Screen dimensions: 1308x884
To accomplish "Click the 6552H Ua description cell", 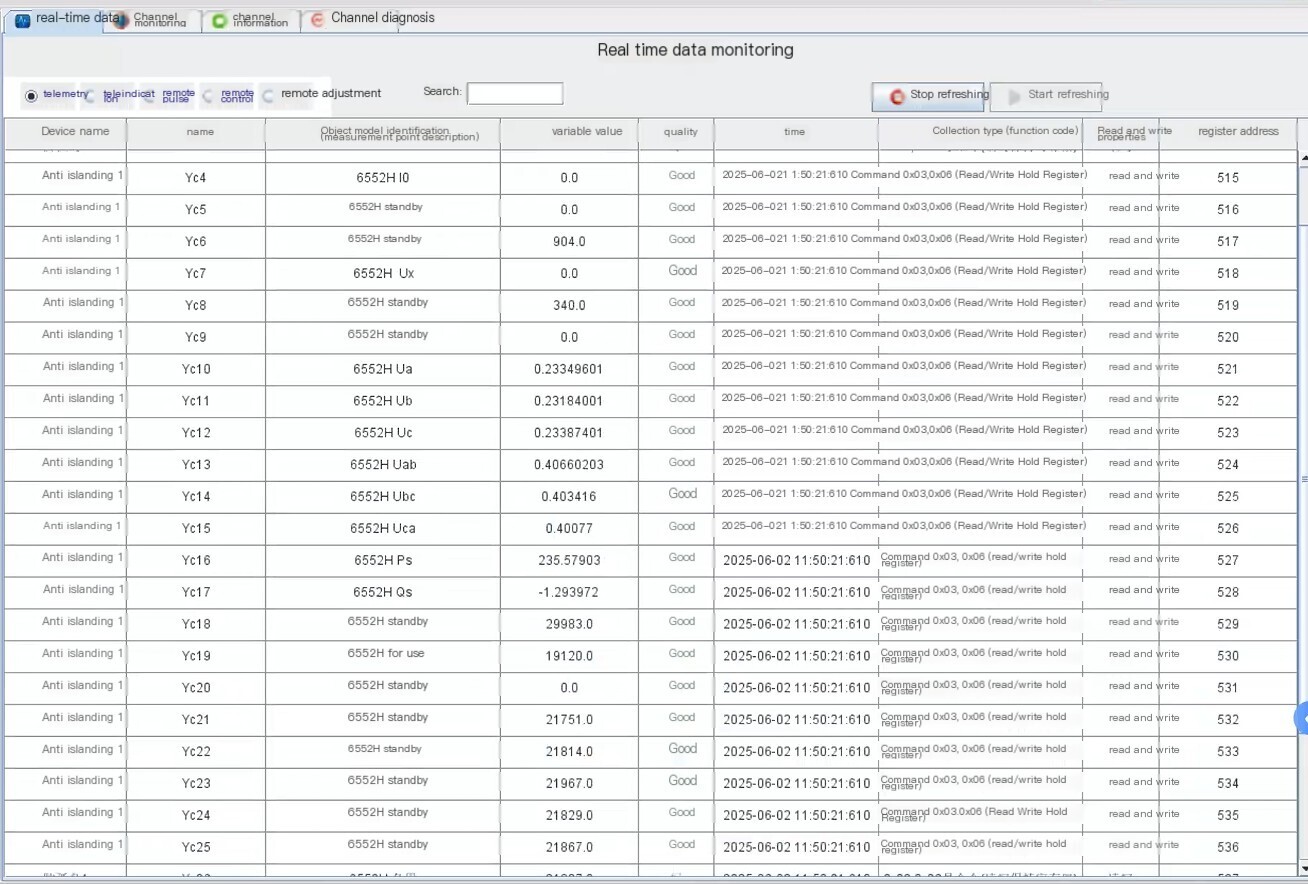I will pos(383,370).
